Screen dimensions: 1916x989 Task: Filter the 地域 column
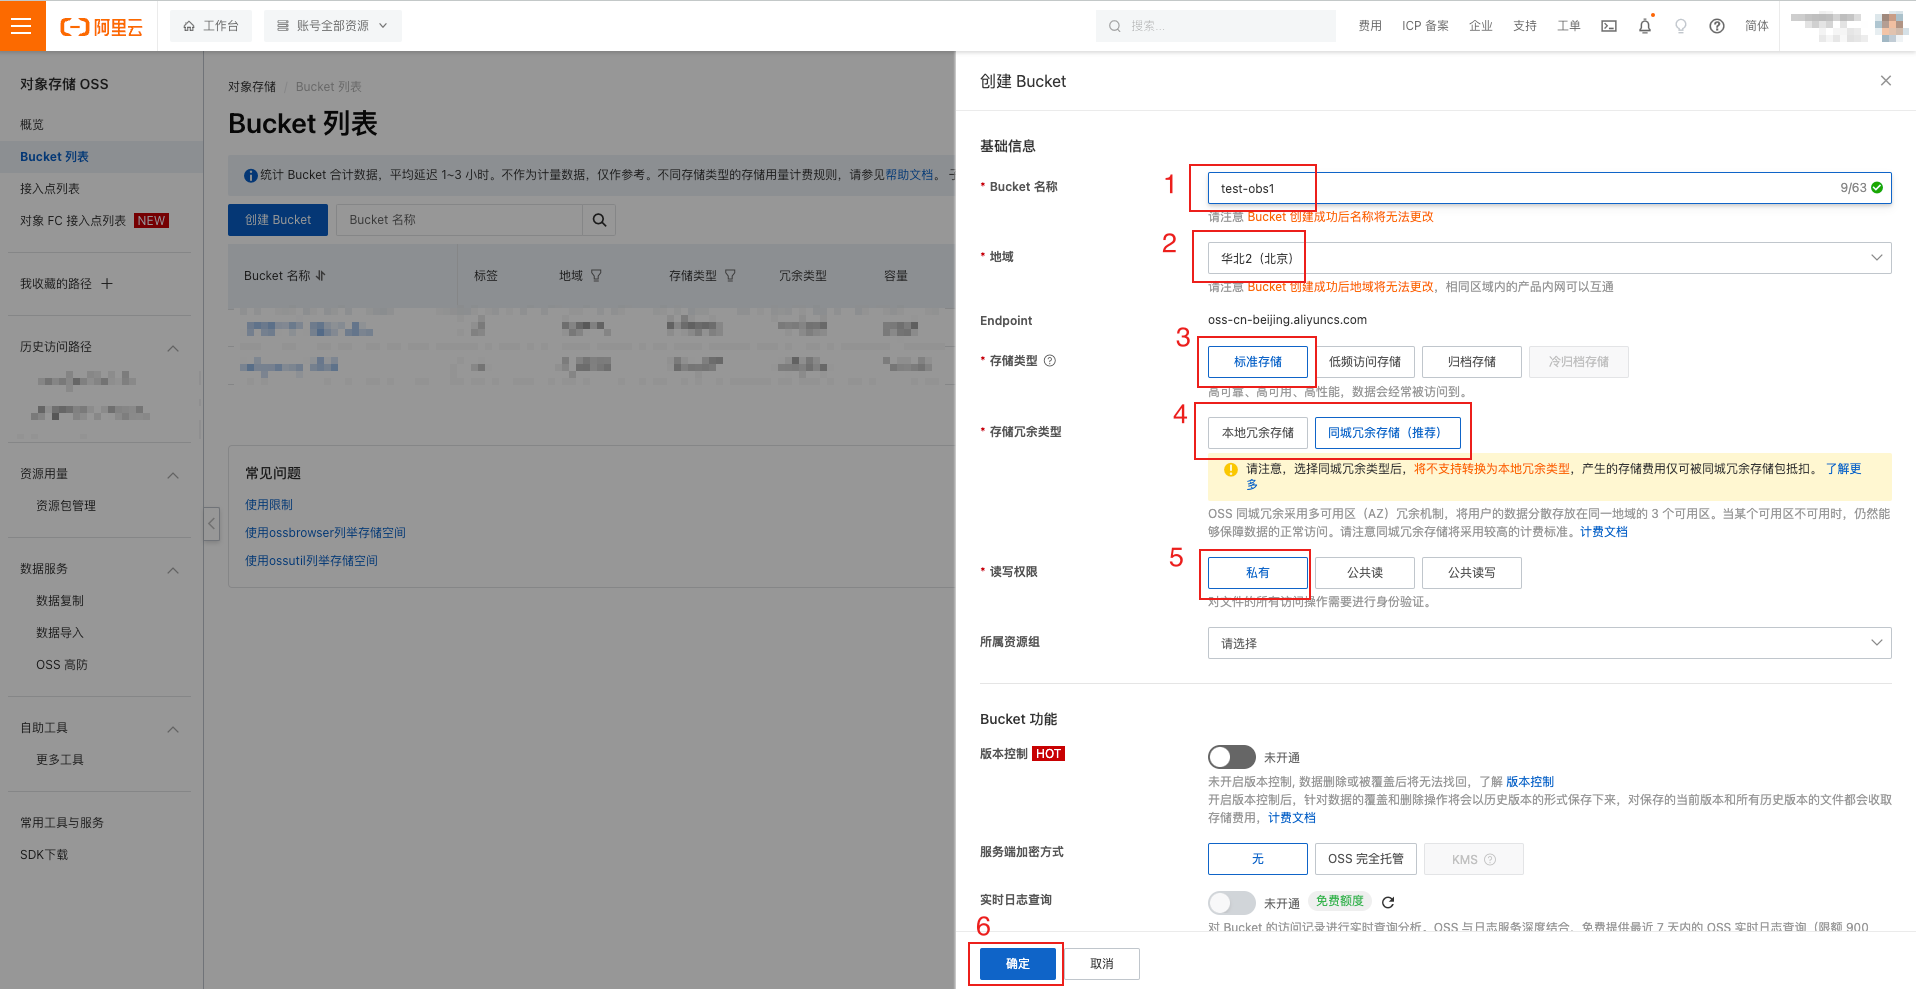pyautogui.click(x=596, y=276)
